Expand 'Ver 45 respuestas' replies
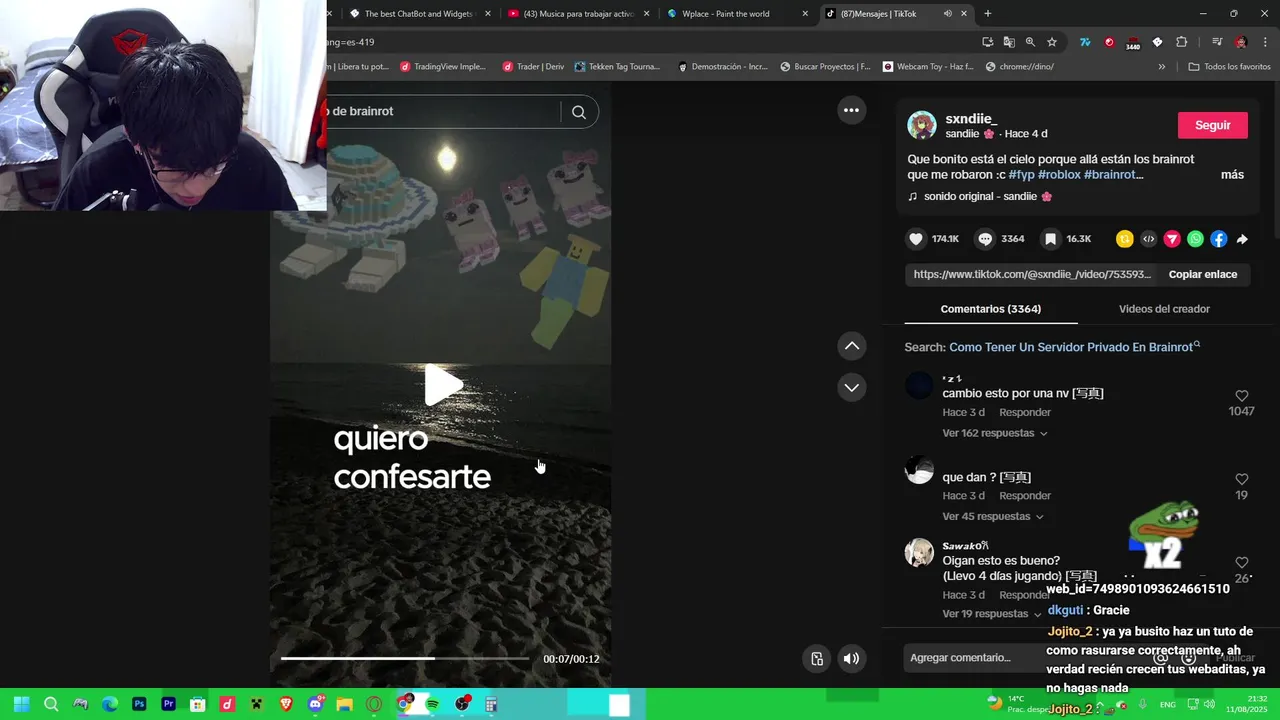The width and height of the screenshot is (1280, 720). pyautogui.click(x=992, y=516)
